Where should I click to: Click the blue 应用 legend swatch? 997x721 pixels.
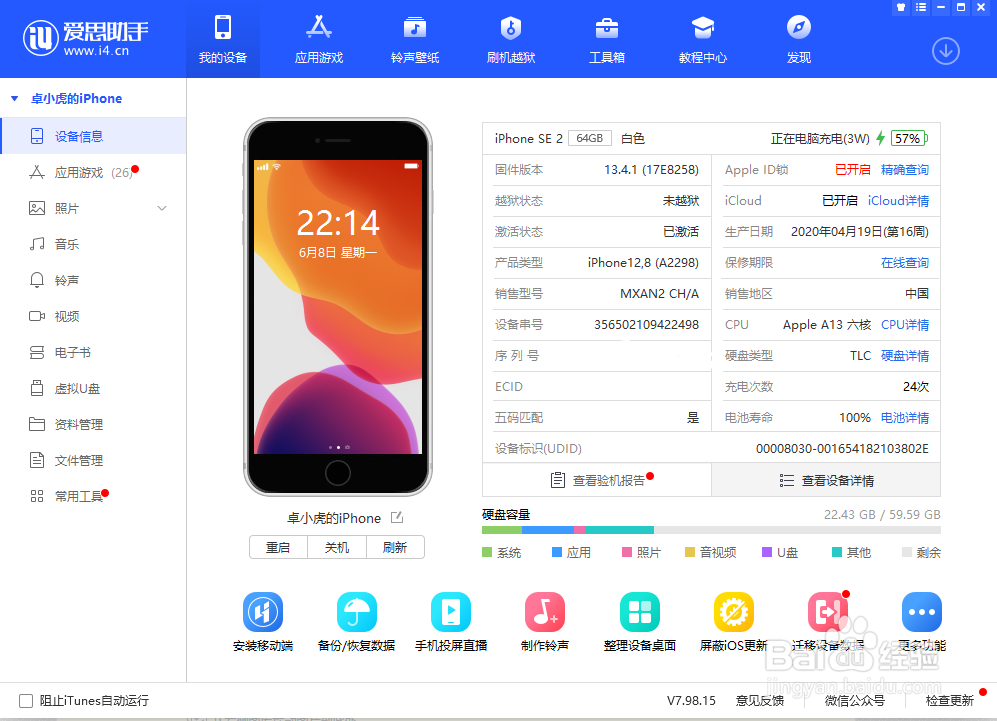557,553
